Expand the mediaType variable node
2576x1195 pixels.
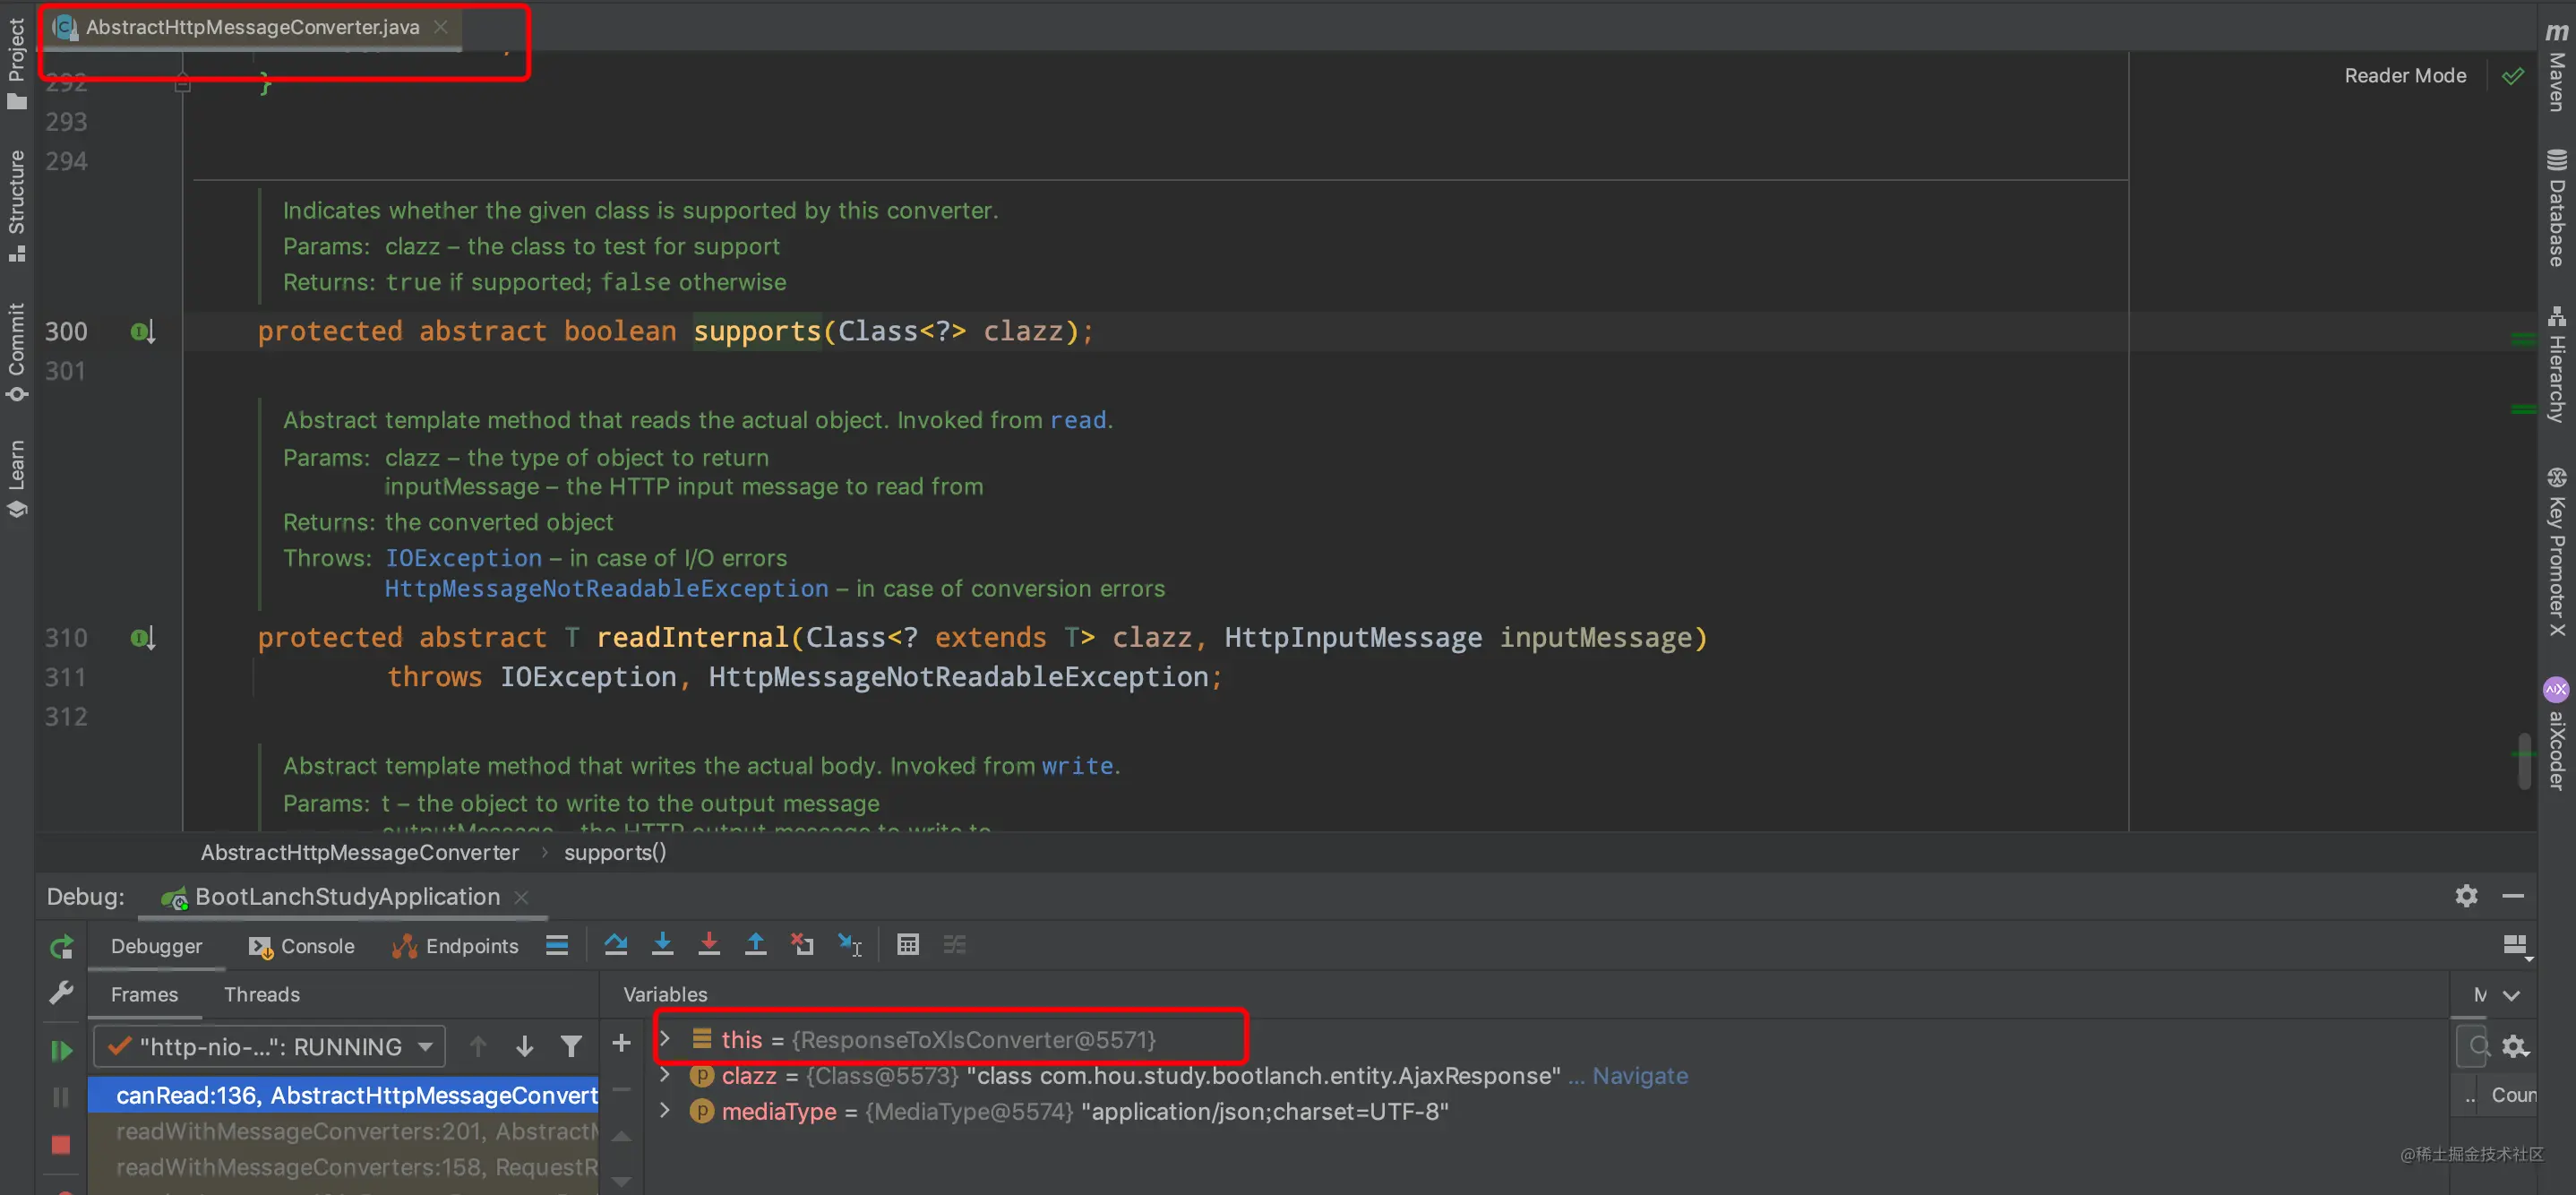[x=665, y=1110]
